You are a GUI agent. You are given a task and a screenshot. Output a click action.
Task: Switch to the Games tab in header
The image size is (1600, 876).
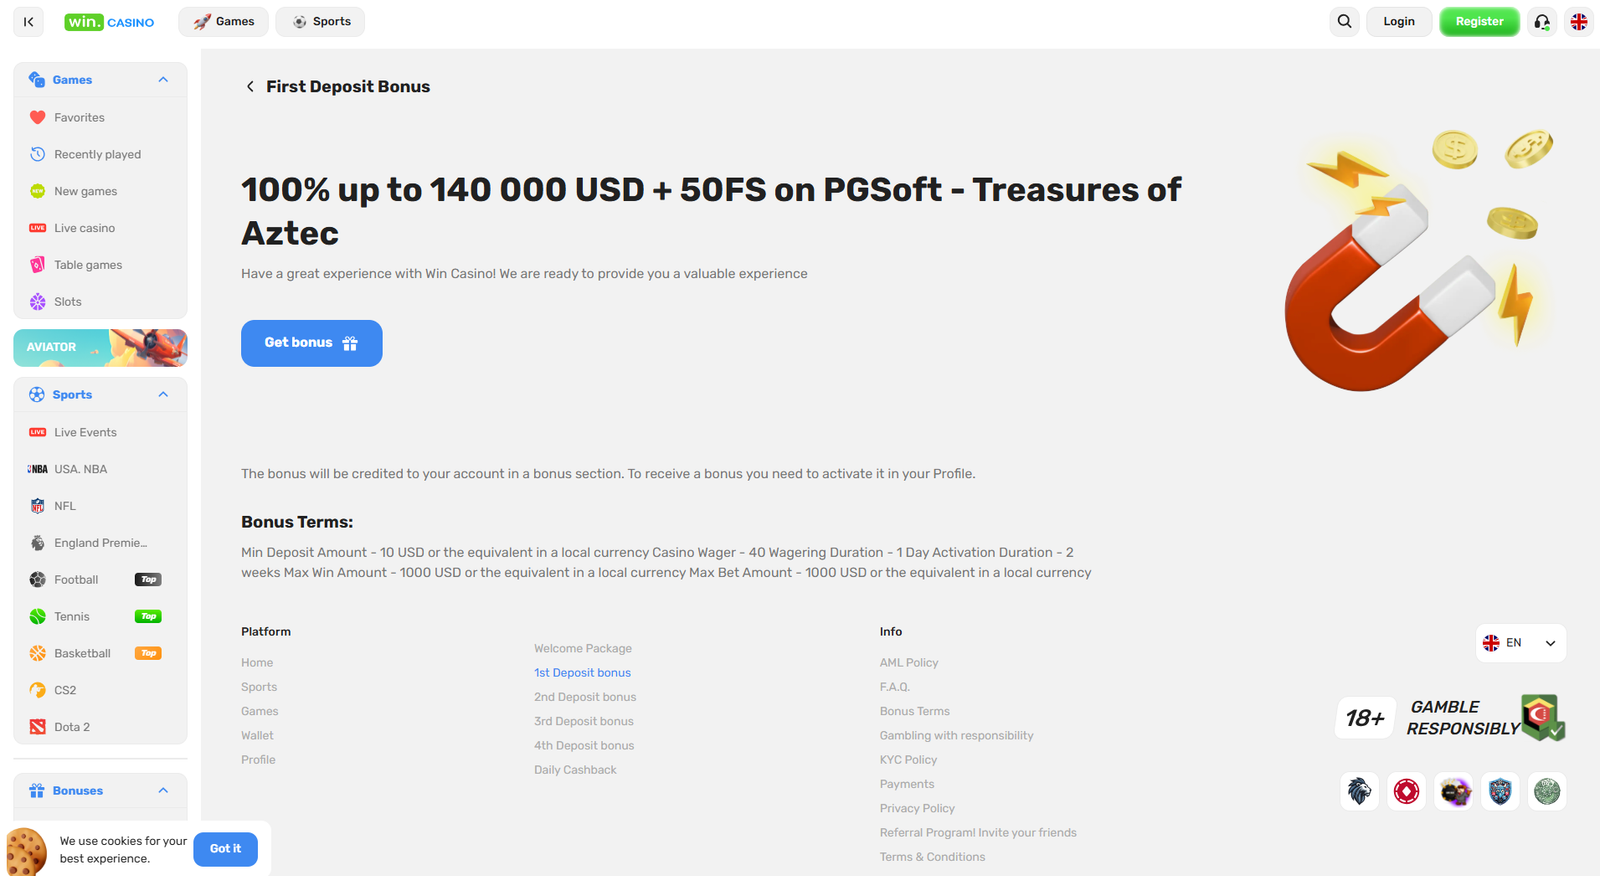click(223, 21)
